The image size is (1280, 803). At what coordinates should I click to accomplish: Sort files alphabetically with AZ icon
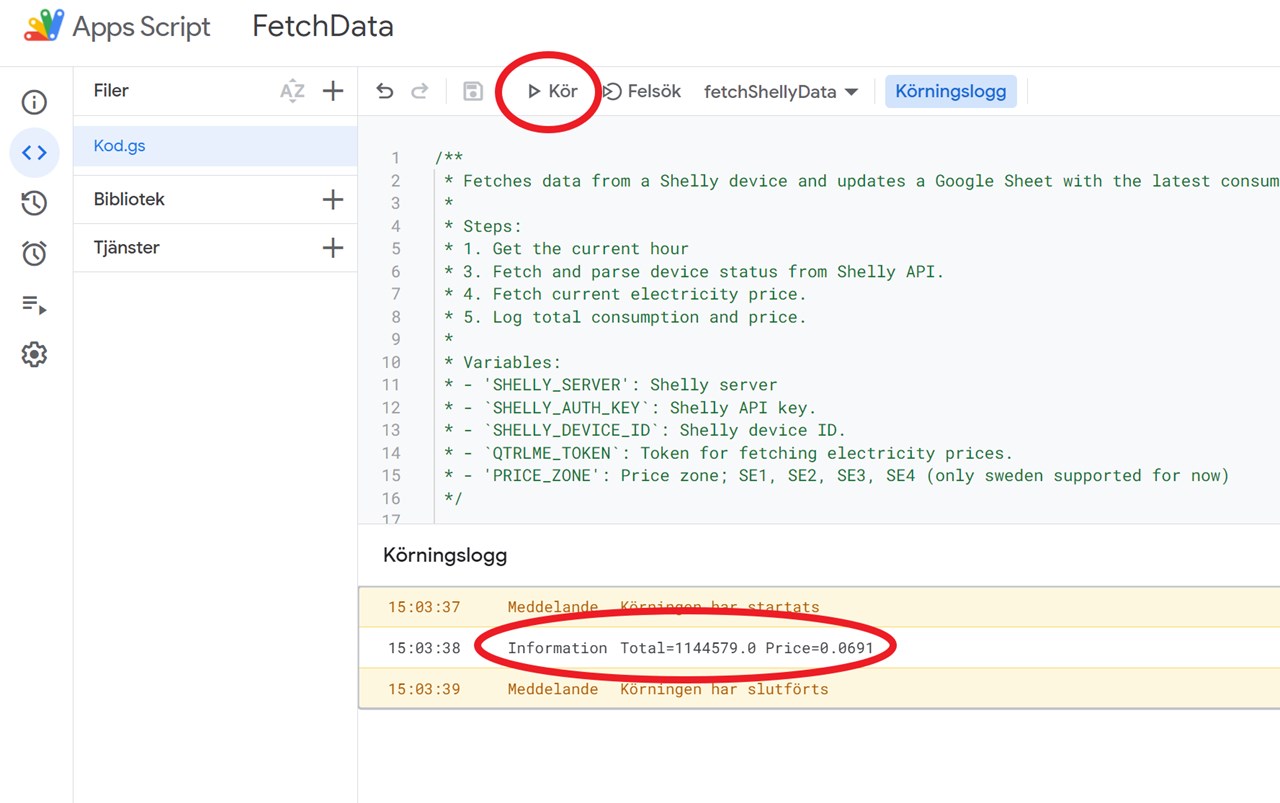[x=292, y=91]
